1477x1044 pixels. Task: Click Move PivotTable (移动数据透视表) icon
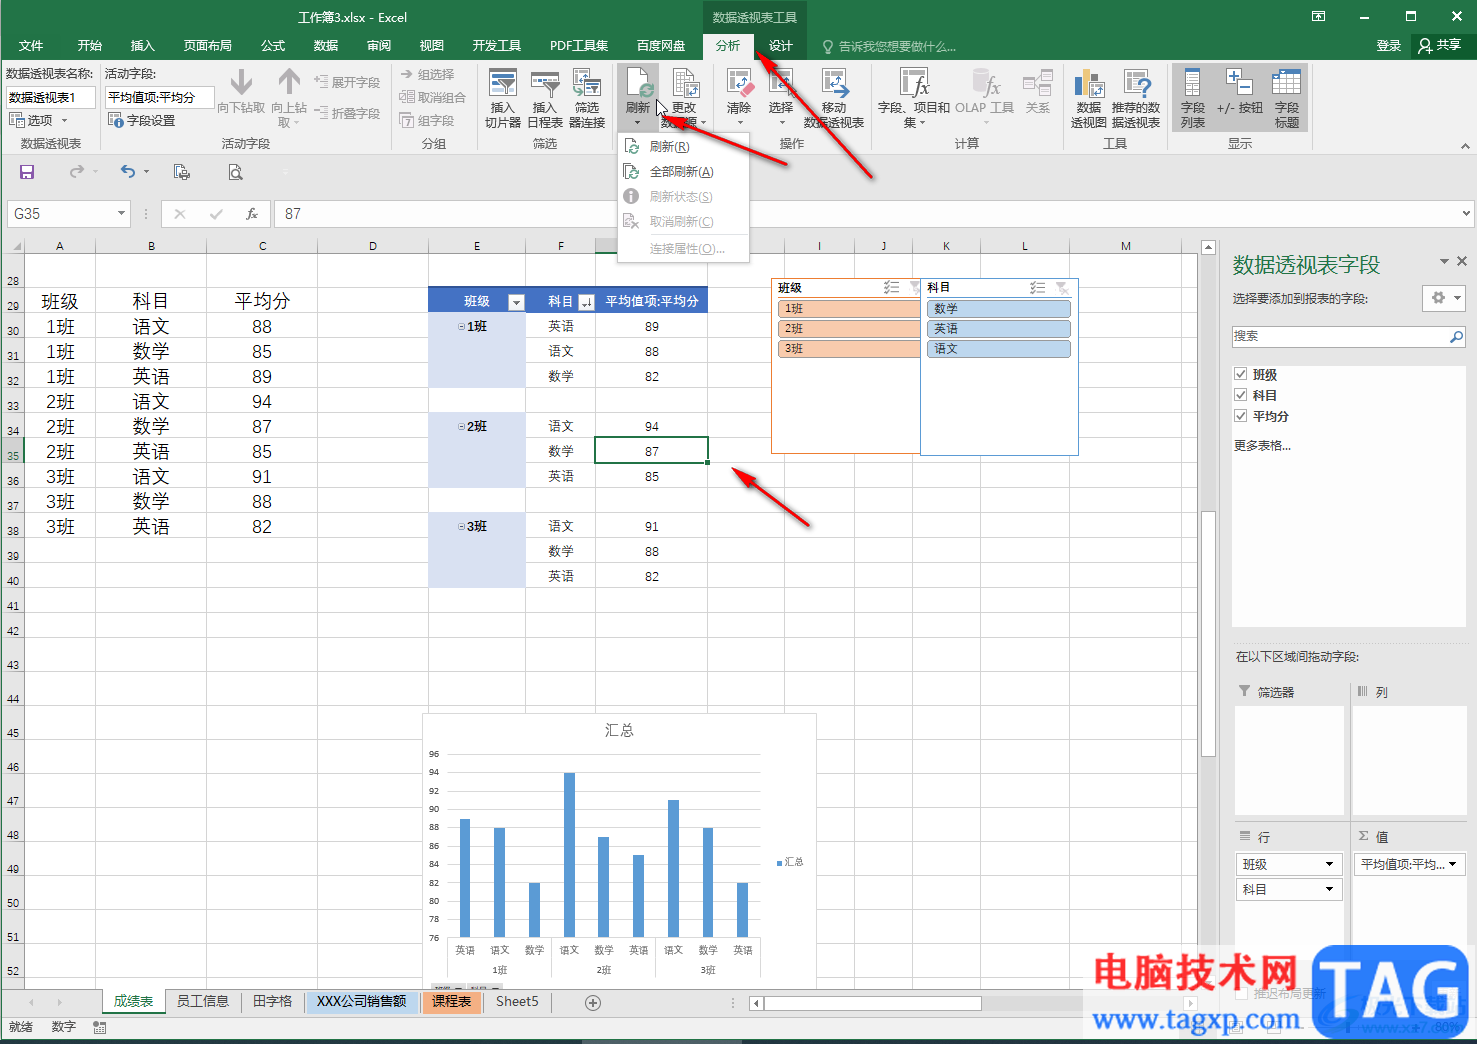coord(834,83)
